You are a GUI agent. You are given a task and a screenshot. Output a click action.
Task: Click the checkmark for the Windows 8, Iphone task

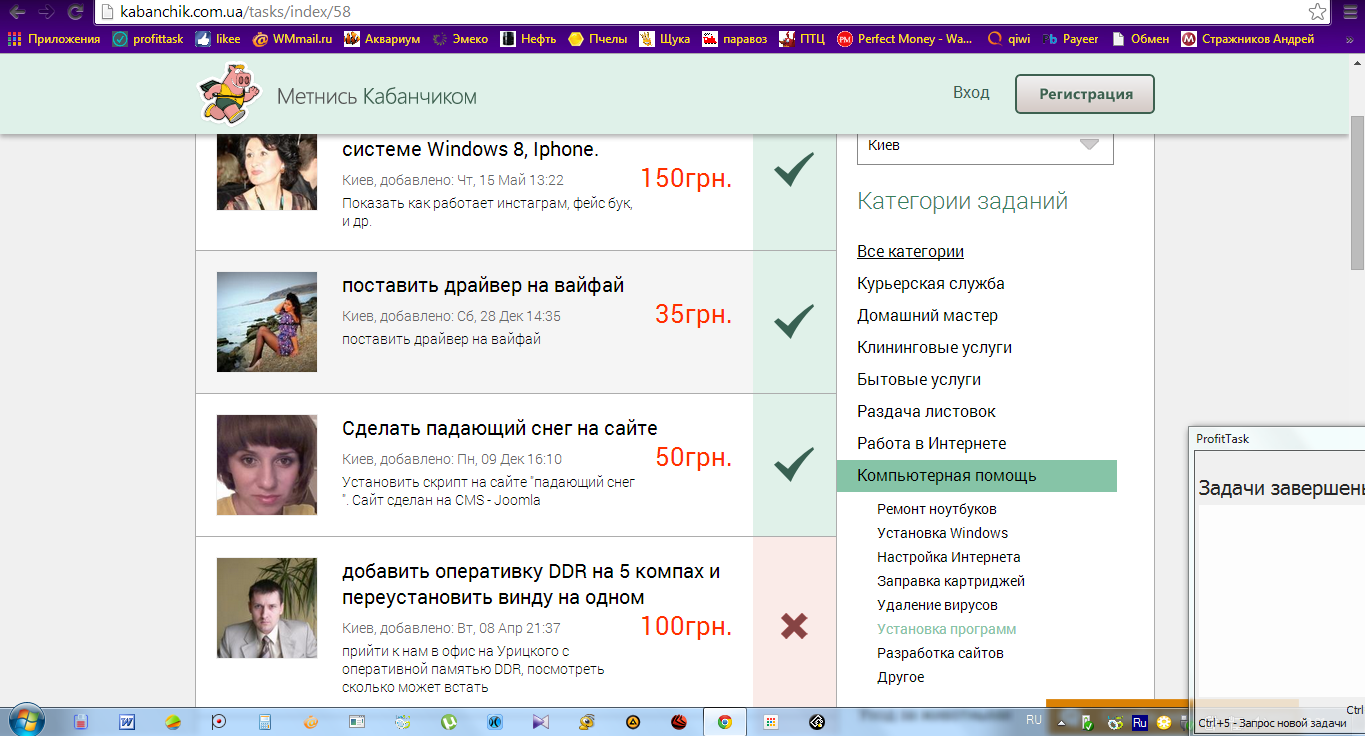coord(794,171)
